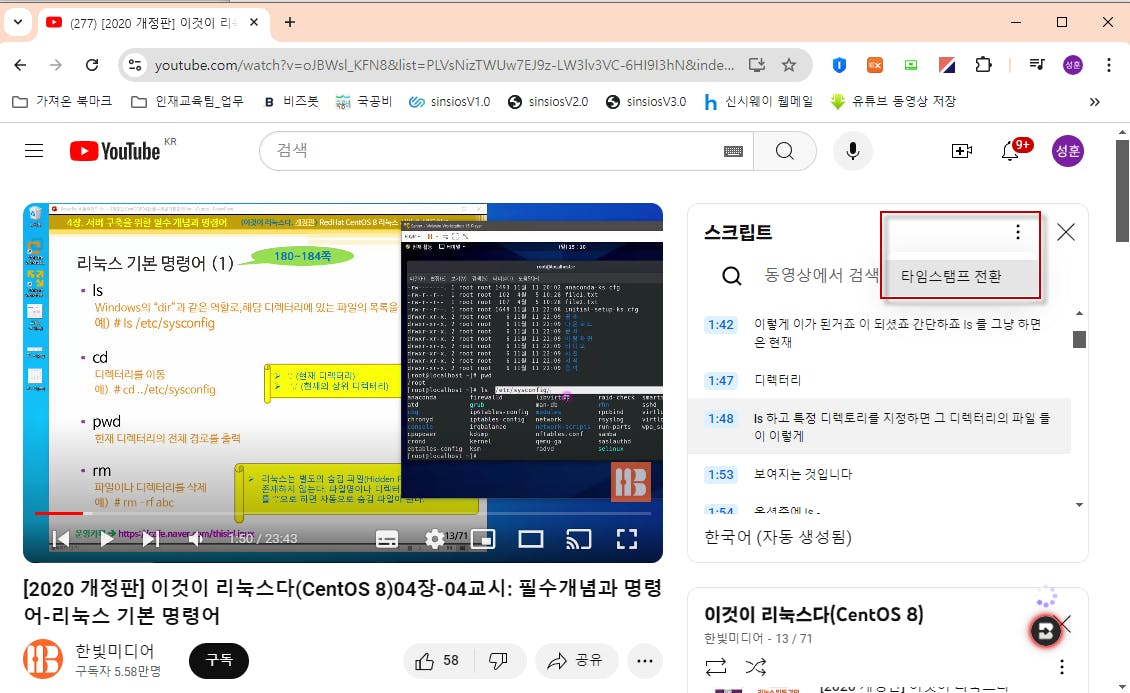Open the YouTube hamburger guide menu

(34, 151)
